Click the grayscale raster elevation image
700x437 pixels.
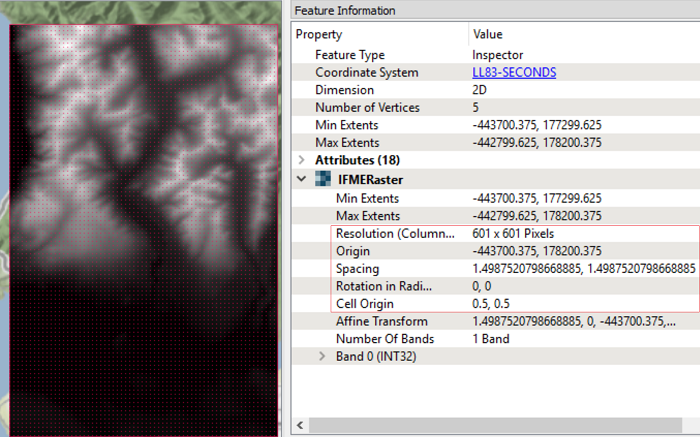143,230
